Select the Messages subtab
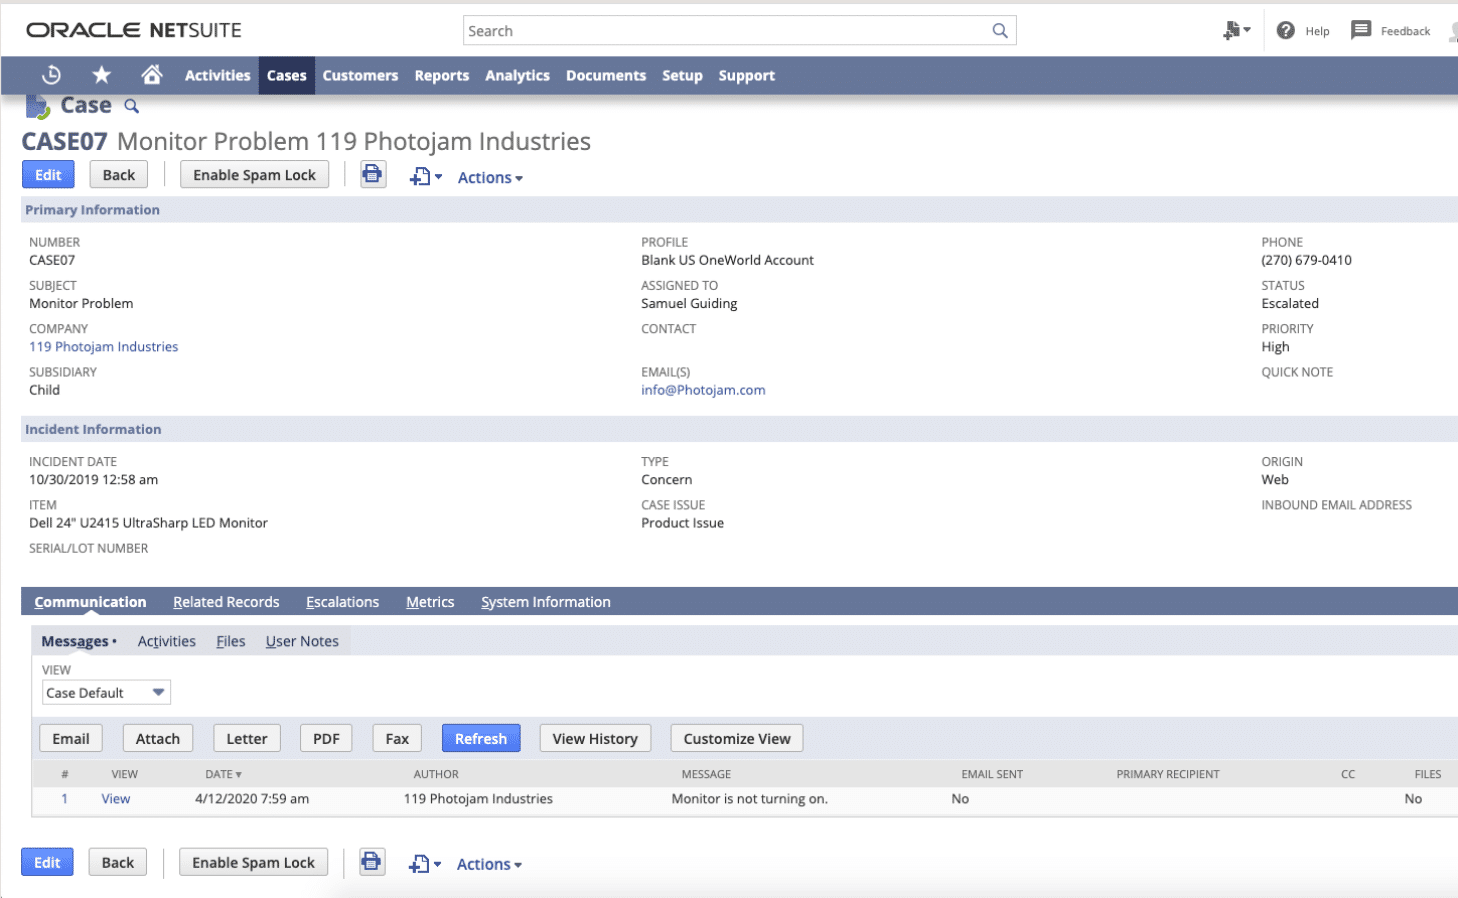The image size is (1458, 898). 78,641
